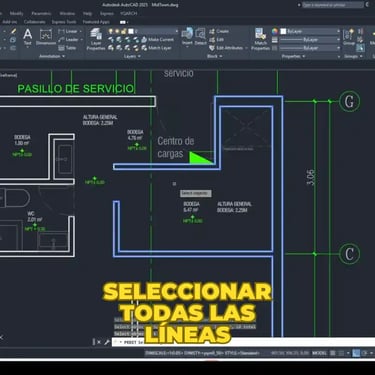Expand the Properties panel title
The width and height of the screenshot is (375, 375).
click(x=293, y=56)
